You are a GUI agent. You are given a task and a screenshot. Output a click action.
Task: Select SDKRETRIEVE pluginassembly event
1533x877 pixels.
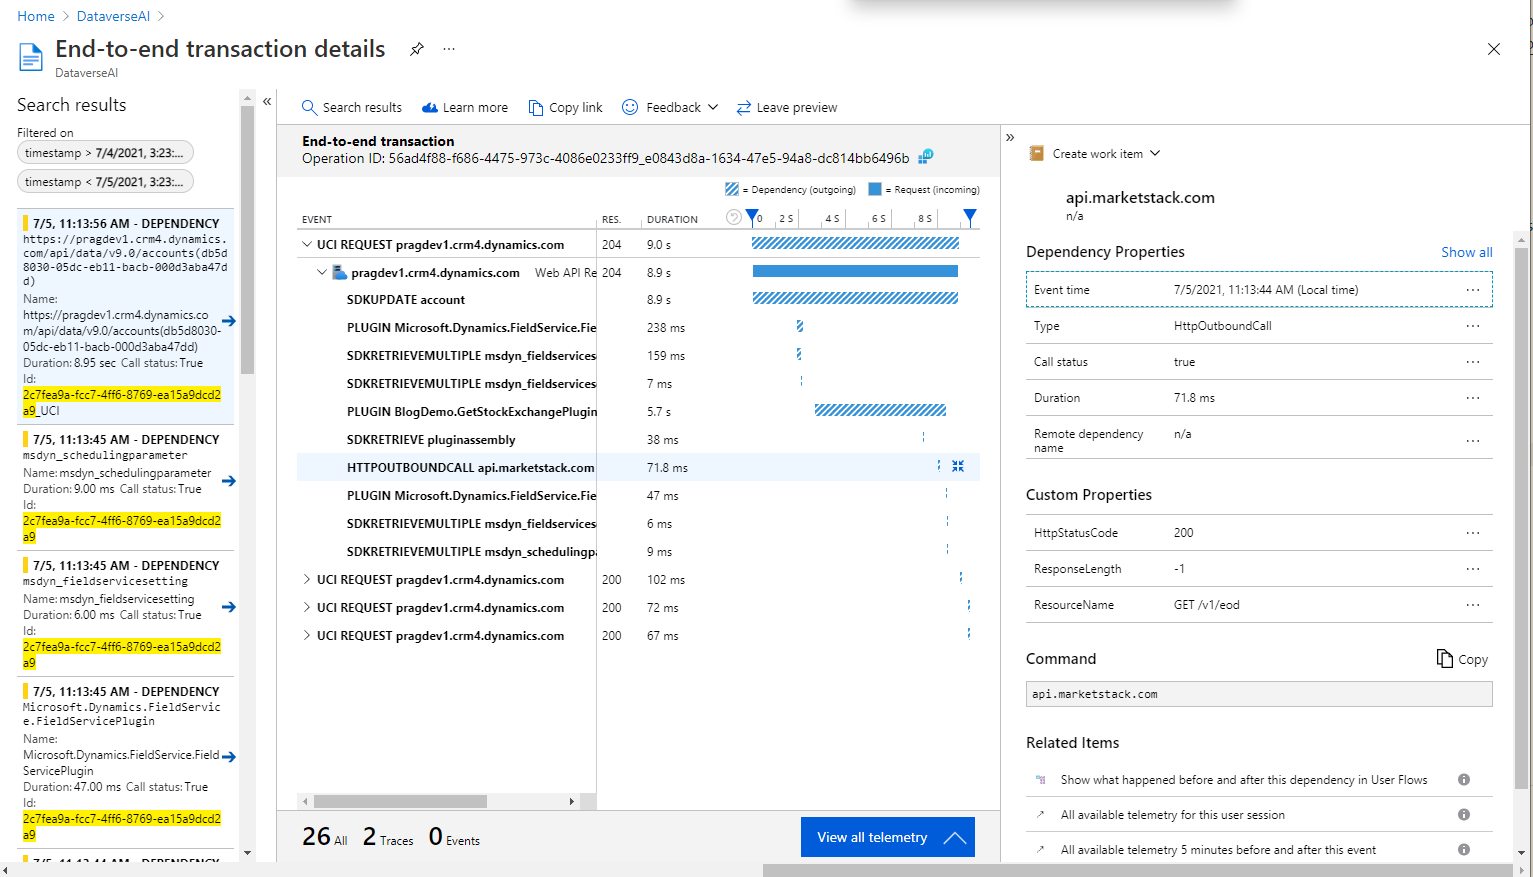coord(431,440)
